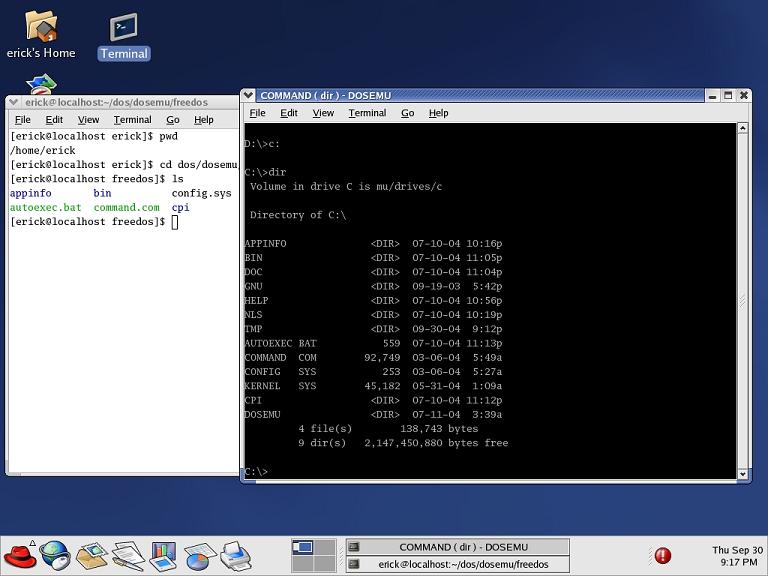The width and height of the screenshot is (768, 576).
Task: Launch the web browser globe icon in panel
Action: coord(55,555)
